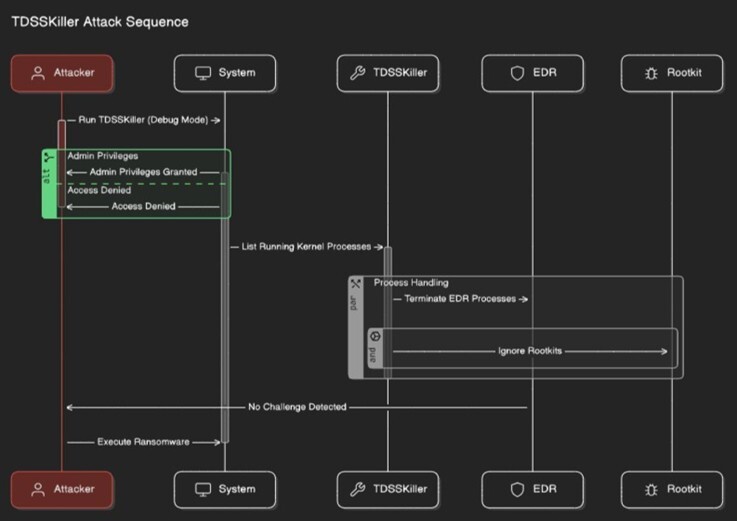Select the top EDR label text
Screen dimensions: 737x521
pos(545,72)
